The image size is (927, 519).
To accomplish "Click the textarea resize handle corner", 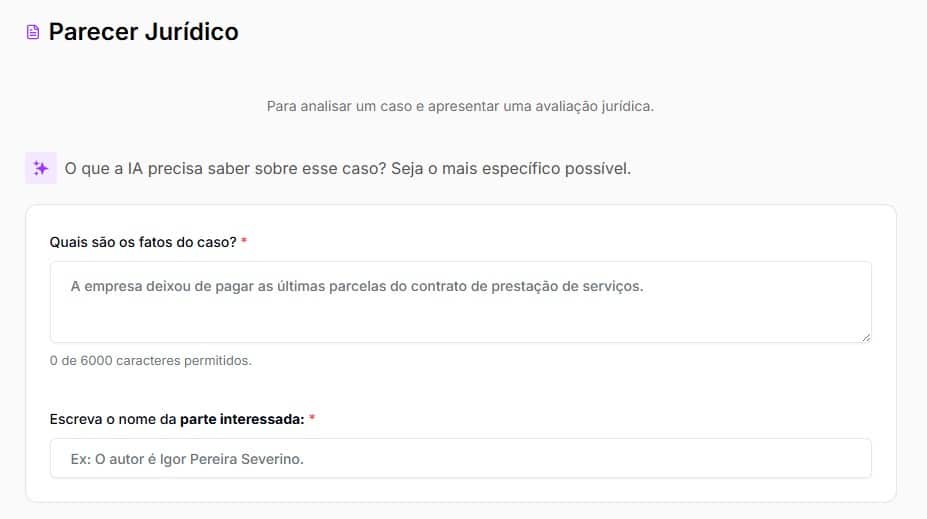I will pos(866,338).
